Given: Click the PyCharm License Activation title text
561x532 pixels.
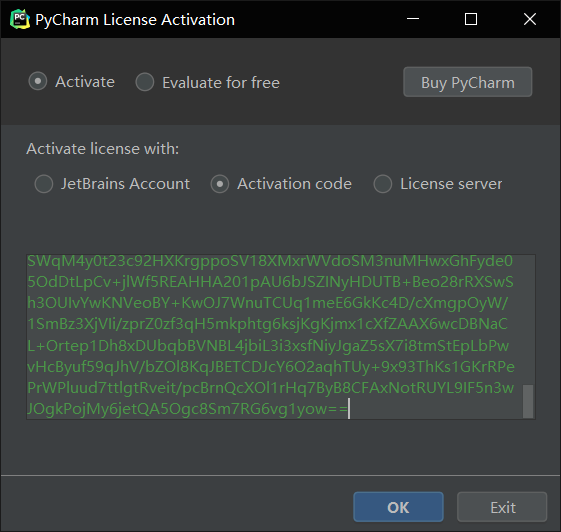Looking at the screenshot, I should coord(135,20).
